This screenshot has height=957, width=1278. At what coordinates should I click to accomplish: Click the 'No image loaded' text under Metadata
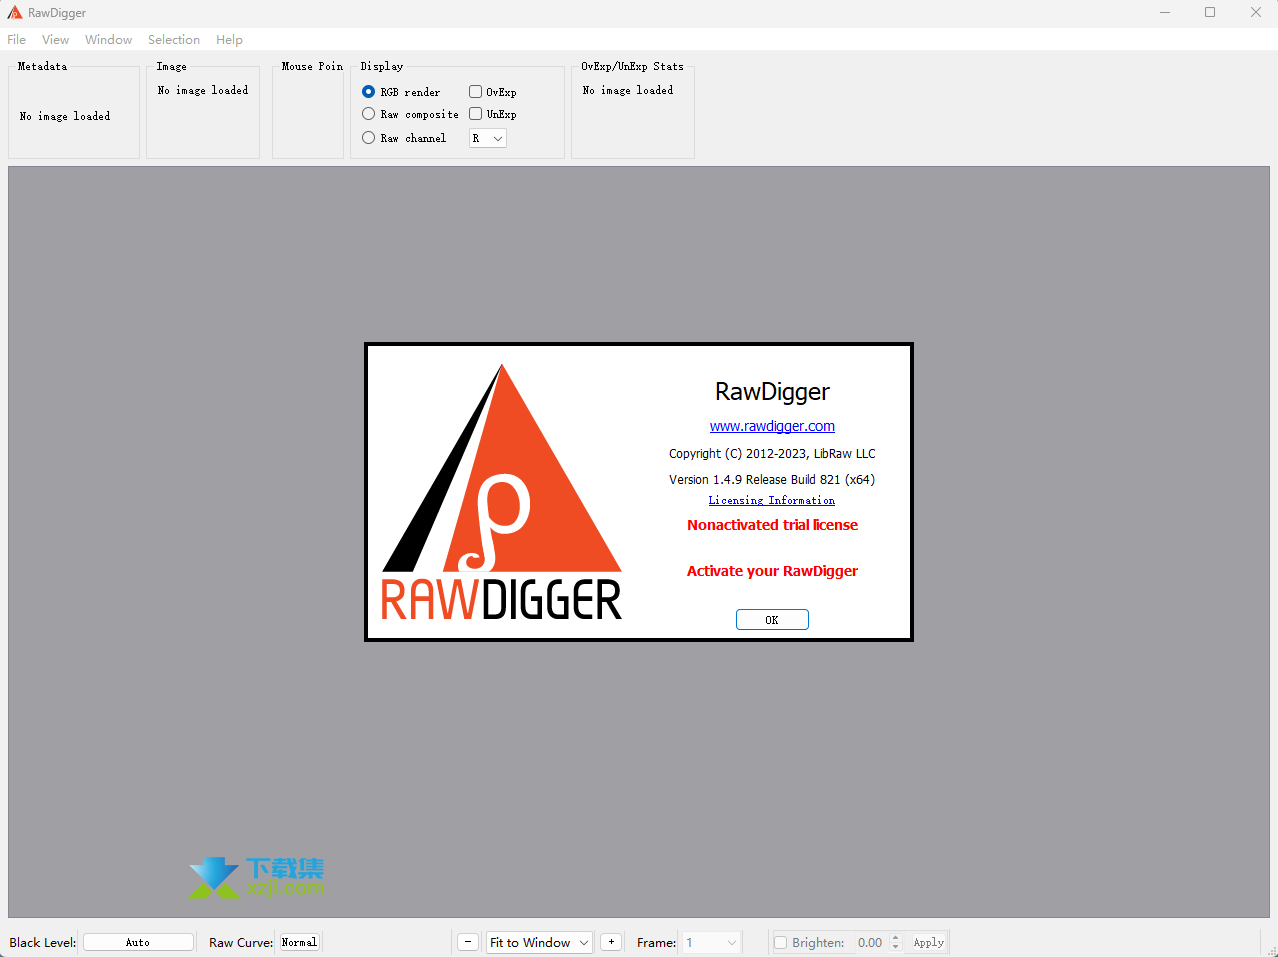[65, 116]
